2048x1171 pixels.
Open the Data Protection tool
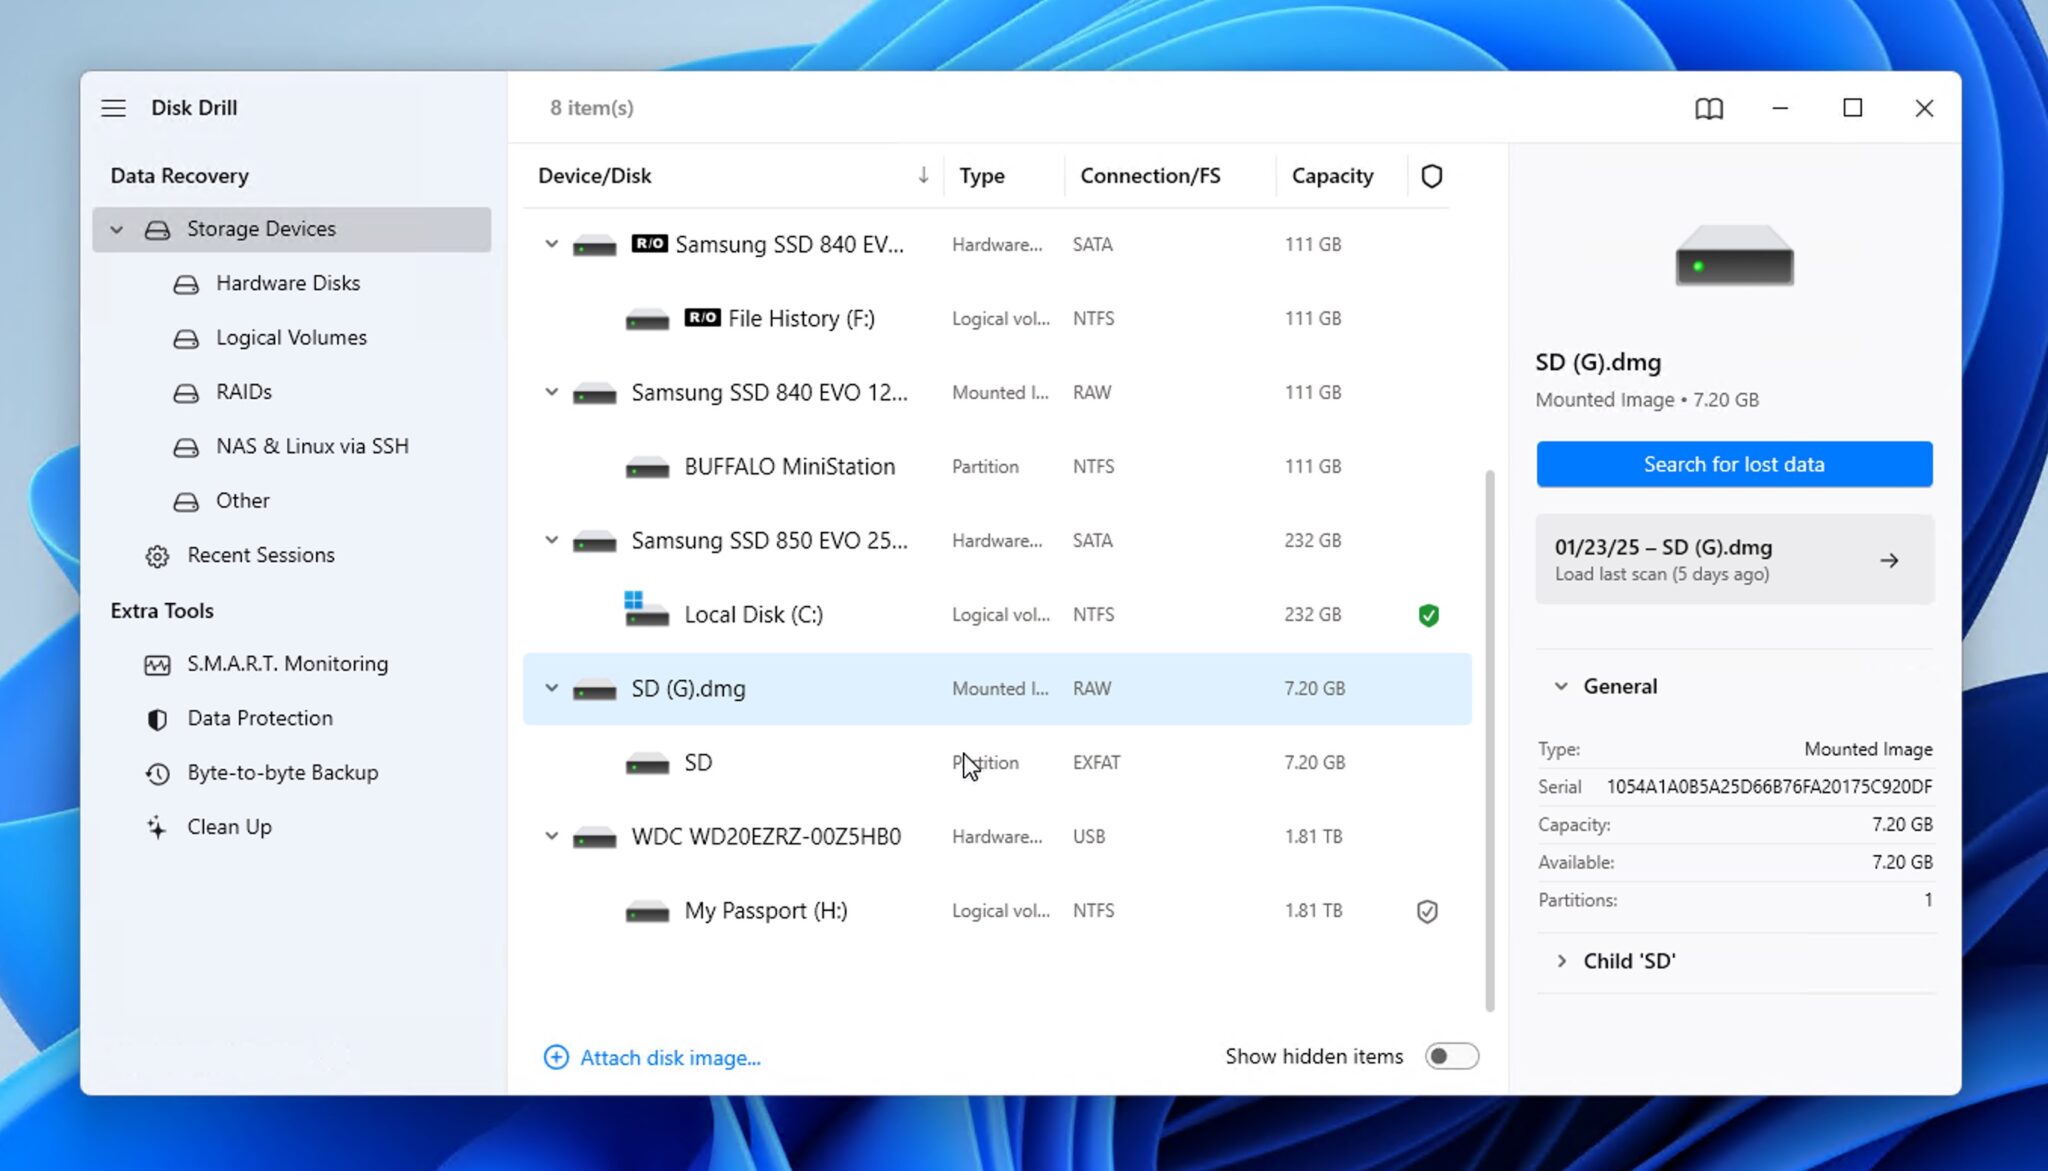pos(259,718)
